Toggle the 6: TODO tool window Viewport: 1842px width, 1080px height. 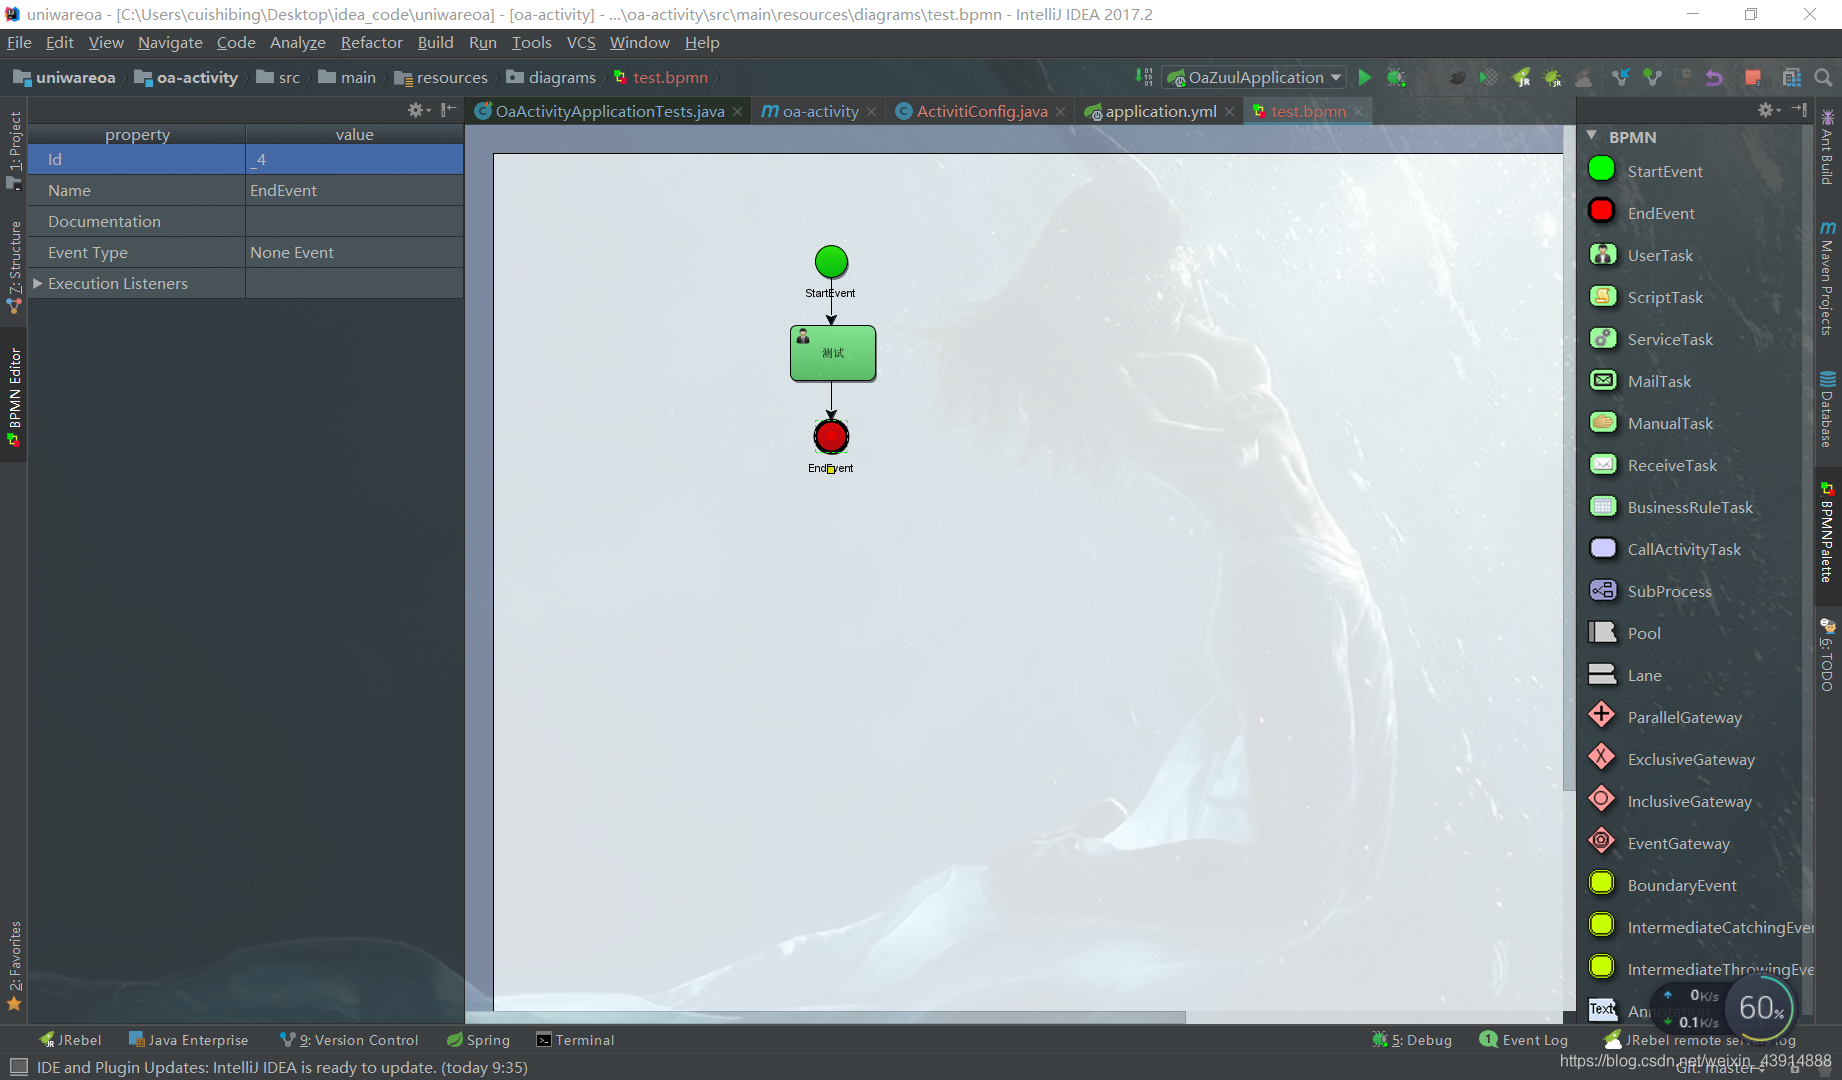1827,656
